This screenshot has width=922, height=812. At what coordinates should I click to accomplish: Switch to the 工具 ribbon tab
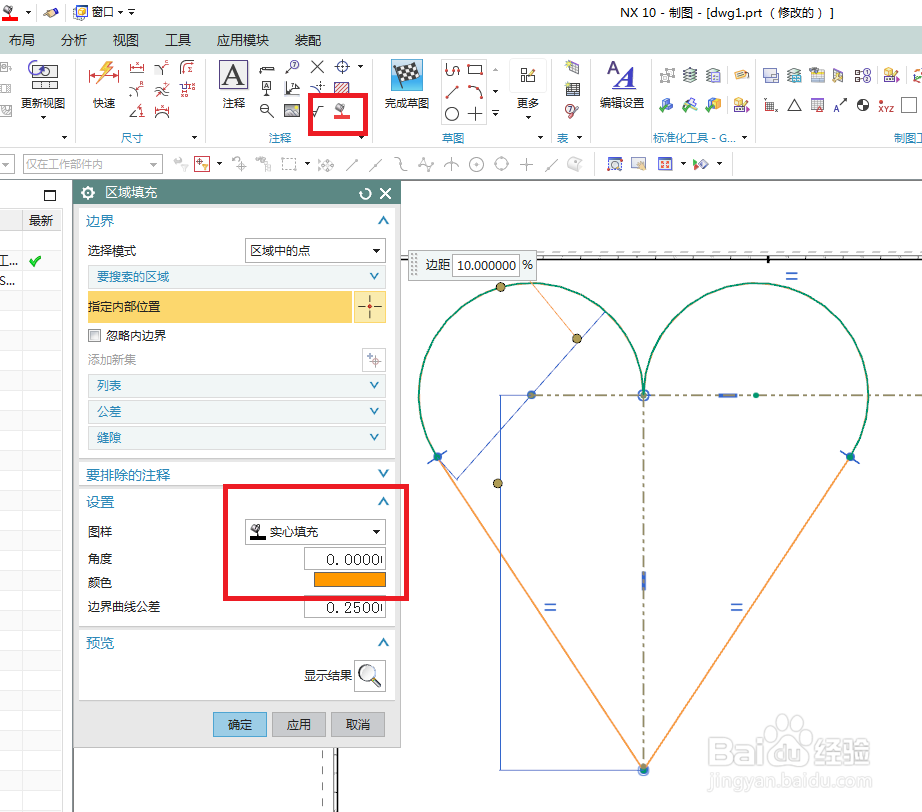click(178, 40)
